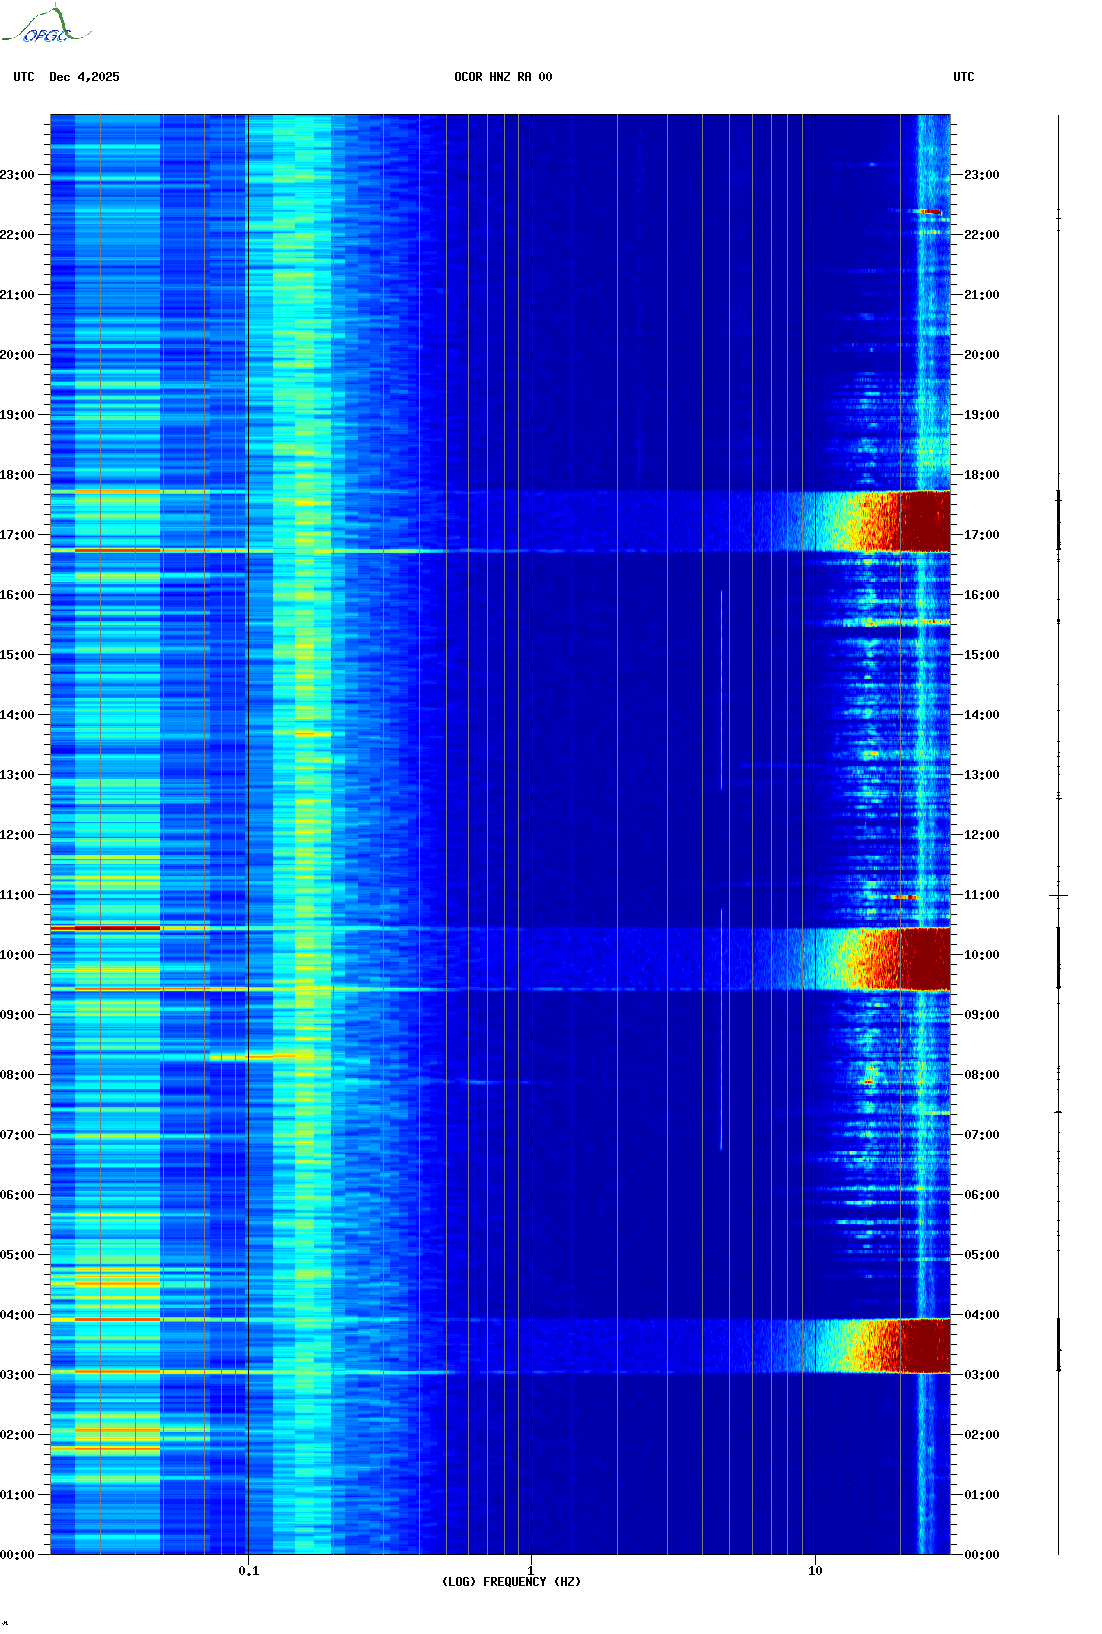Click the 10 Hz frequency tick label
Viewport: 1102px width, 1634px height.
click(x=815, y=1571)
